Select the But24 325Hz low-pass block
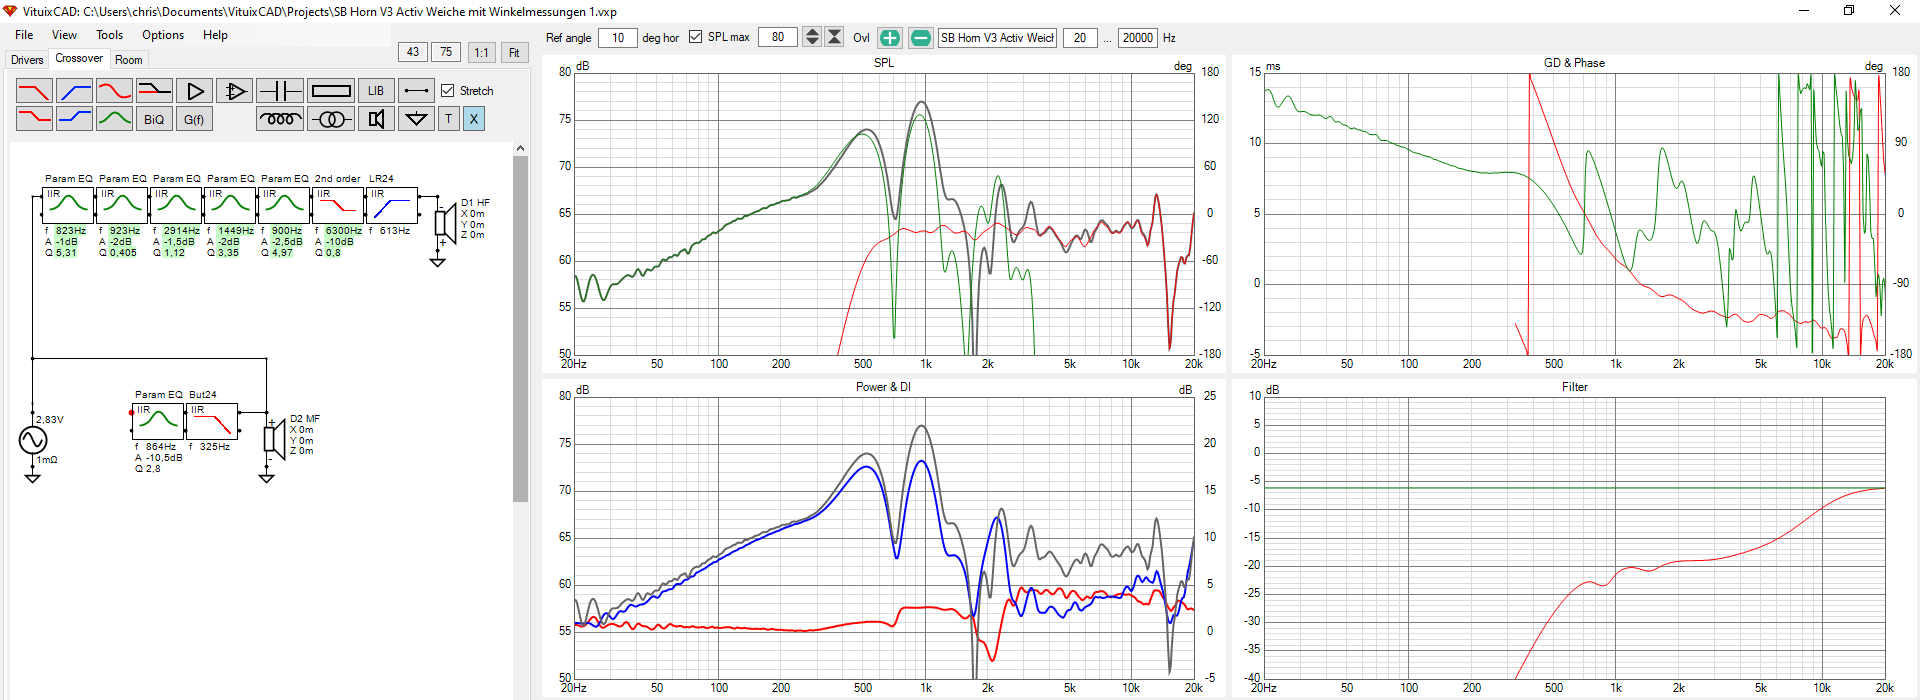Screen dimensions: 1920x700 212,421
